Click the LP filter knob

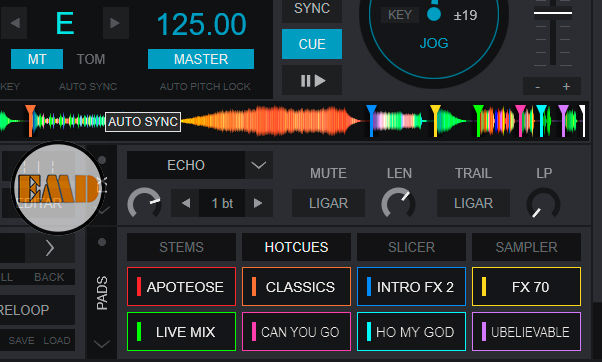point(543,203)
